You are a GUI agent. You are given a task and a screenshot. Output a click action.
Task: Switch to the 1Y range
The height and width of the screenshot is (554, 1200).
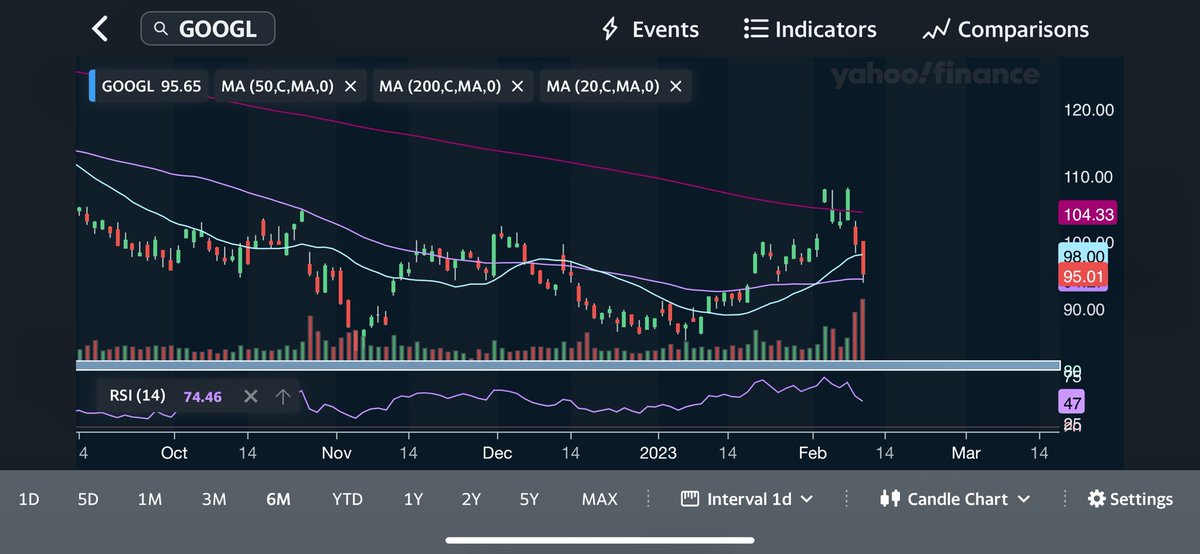(x=413, y=499)
